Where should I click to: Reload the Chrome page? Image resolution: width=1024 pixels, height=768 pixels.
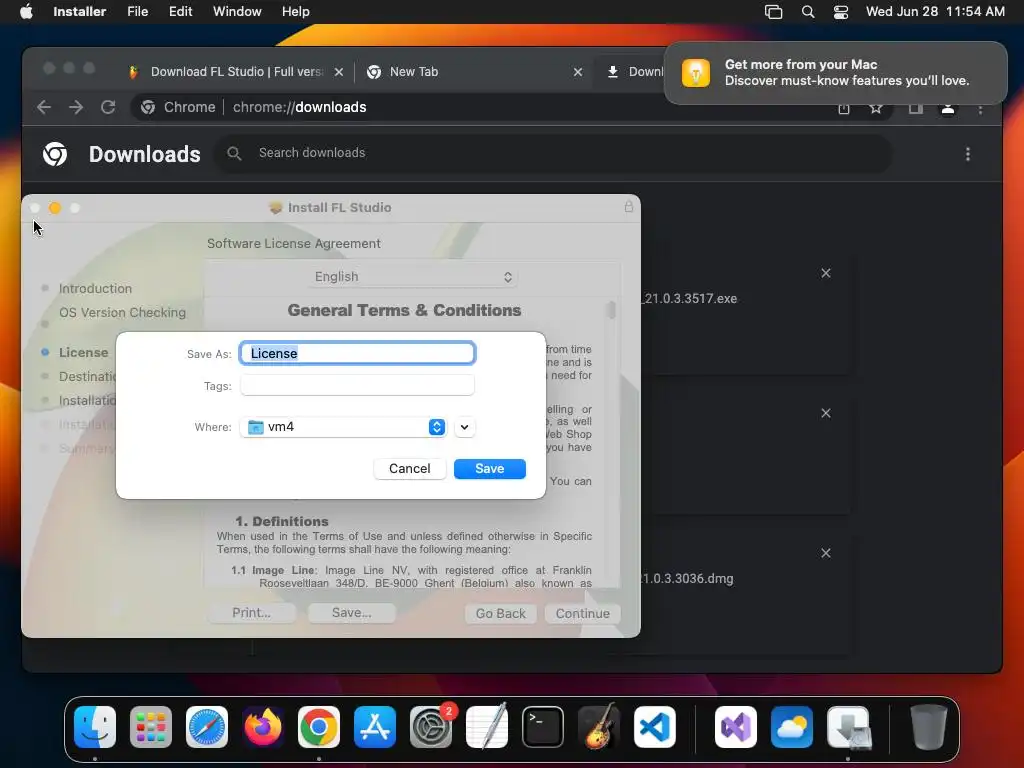[108, 107]
